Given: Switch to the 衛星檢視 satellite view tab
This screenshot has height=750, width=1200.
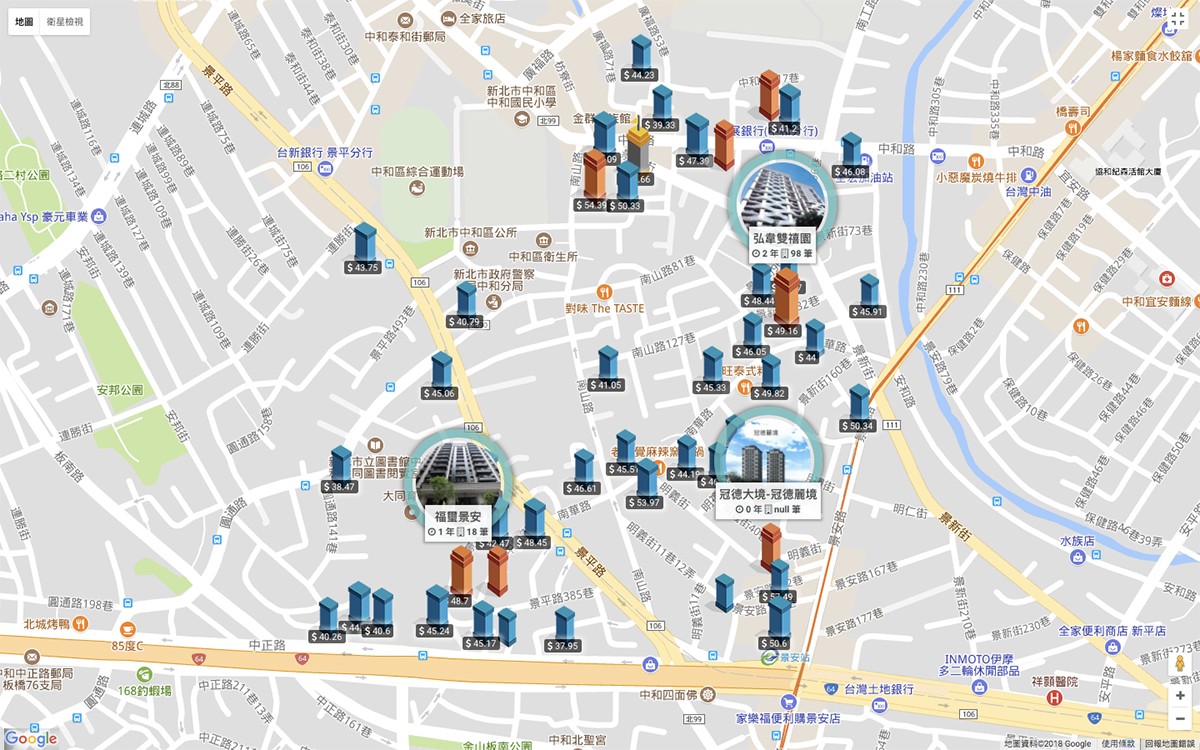Looking at the screenshot, I should click(65, 21).
